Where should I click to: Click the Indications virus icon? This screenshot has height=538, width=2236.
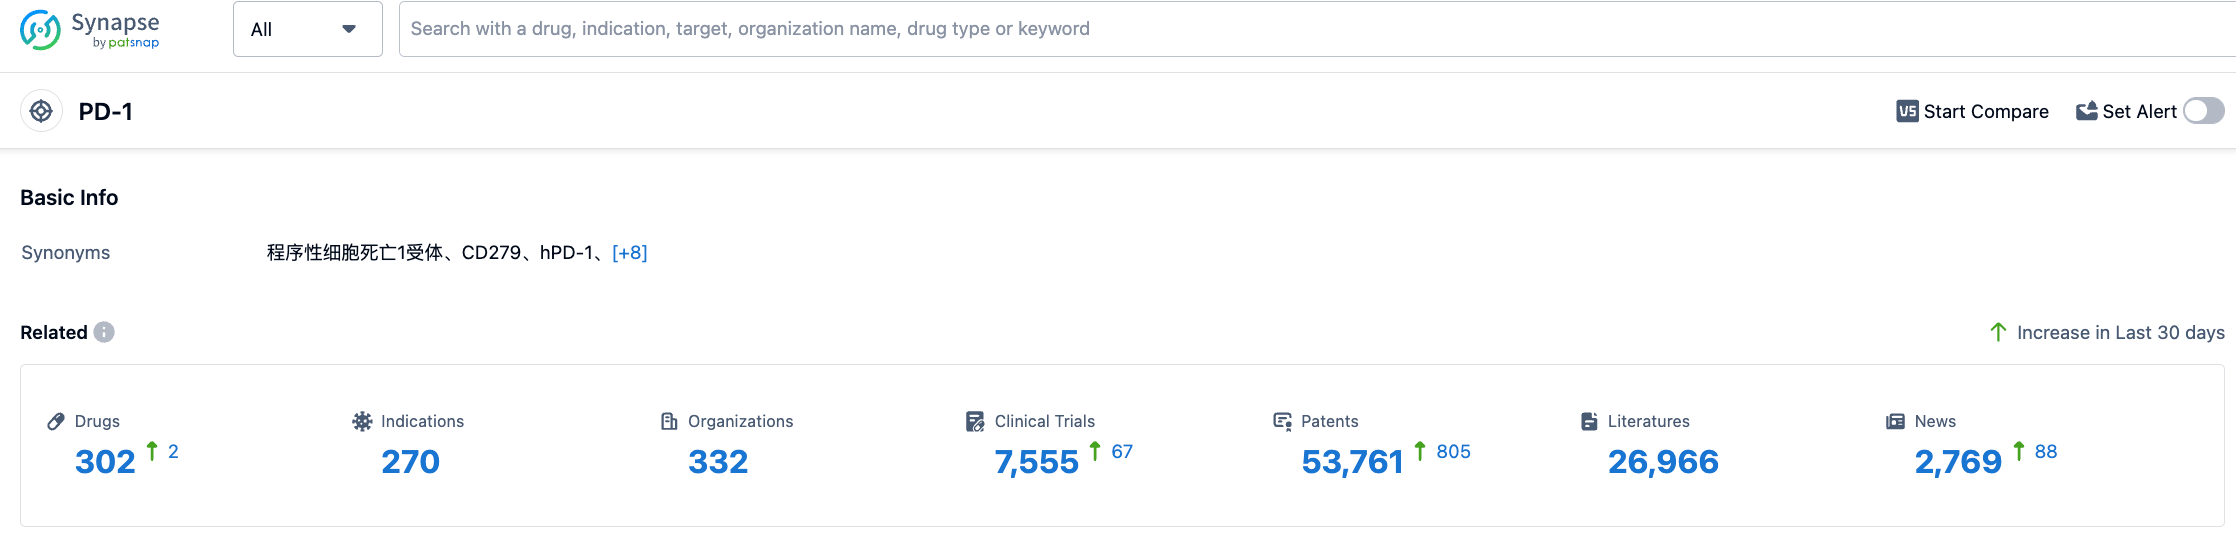[x=362, y=421]
